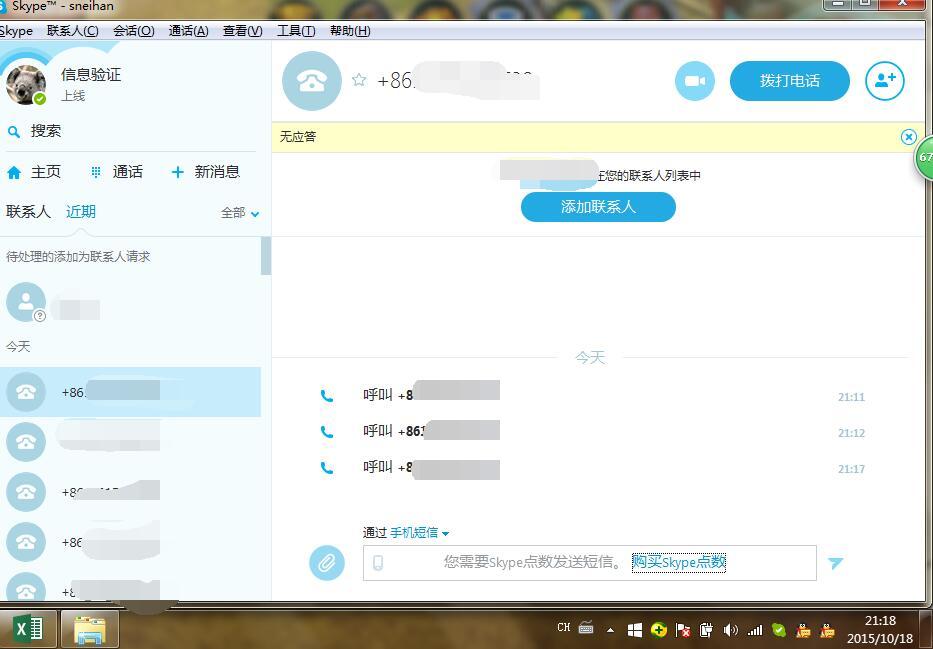Screen dimensions: 933x649
Task: Star this number as a favorite
Action: (x=359, y=80)
